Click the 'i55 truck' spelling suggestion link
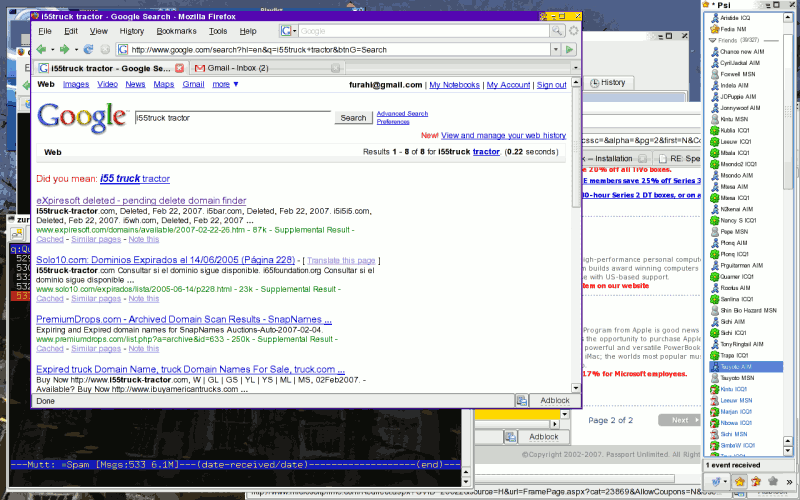This screenshot has width=800, height=500. click(x=119, y=179)
